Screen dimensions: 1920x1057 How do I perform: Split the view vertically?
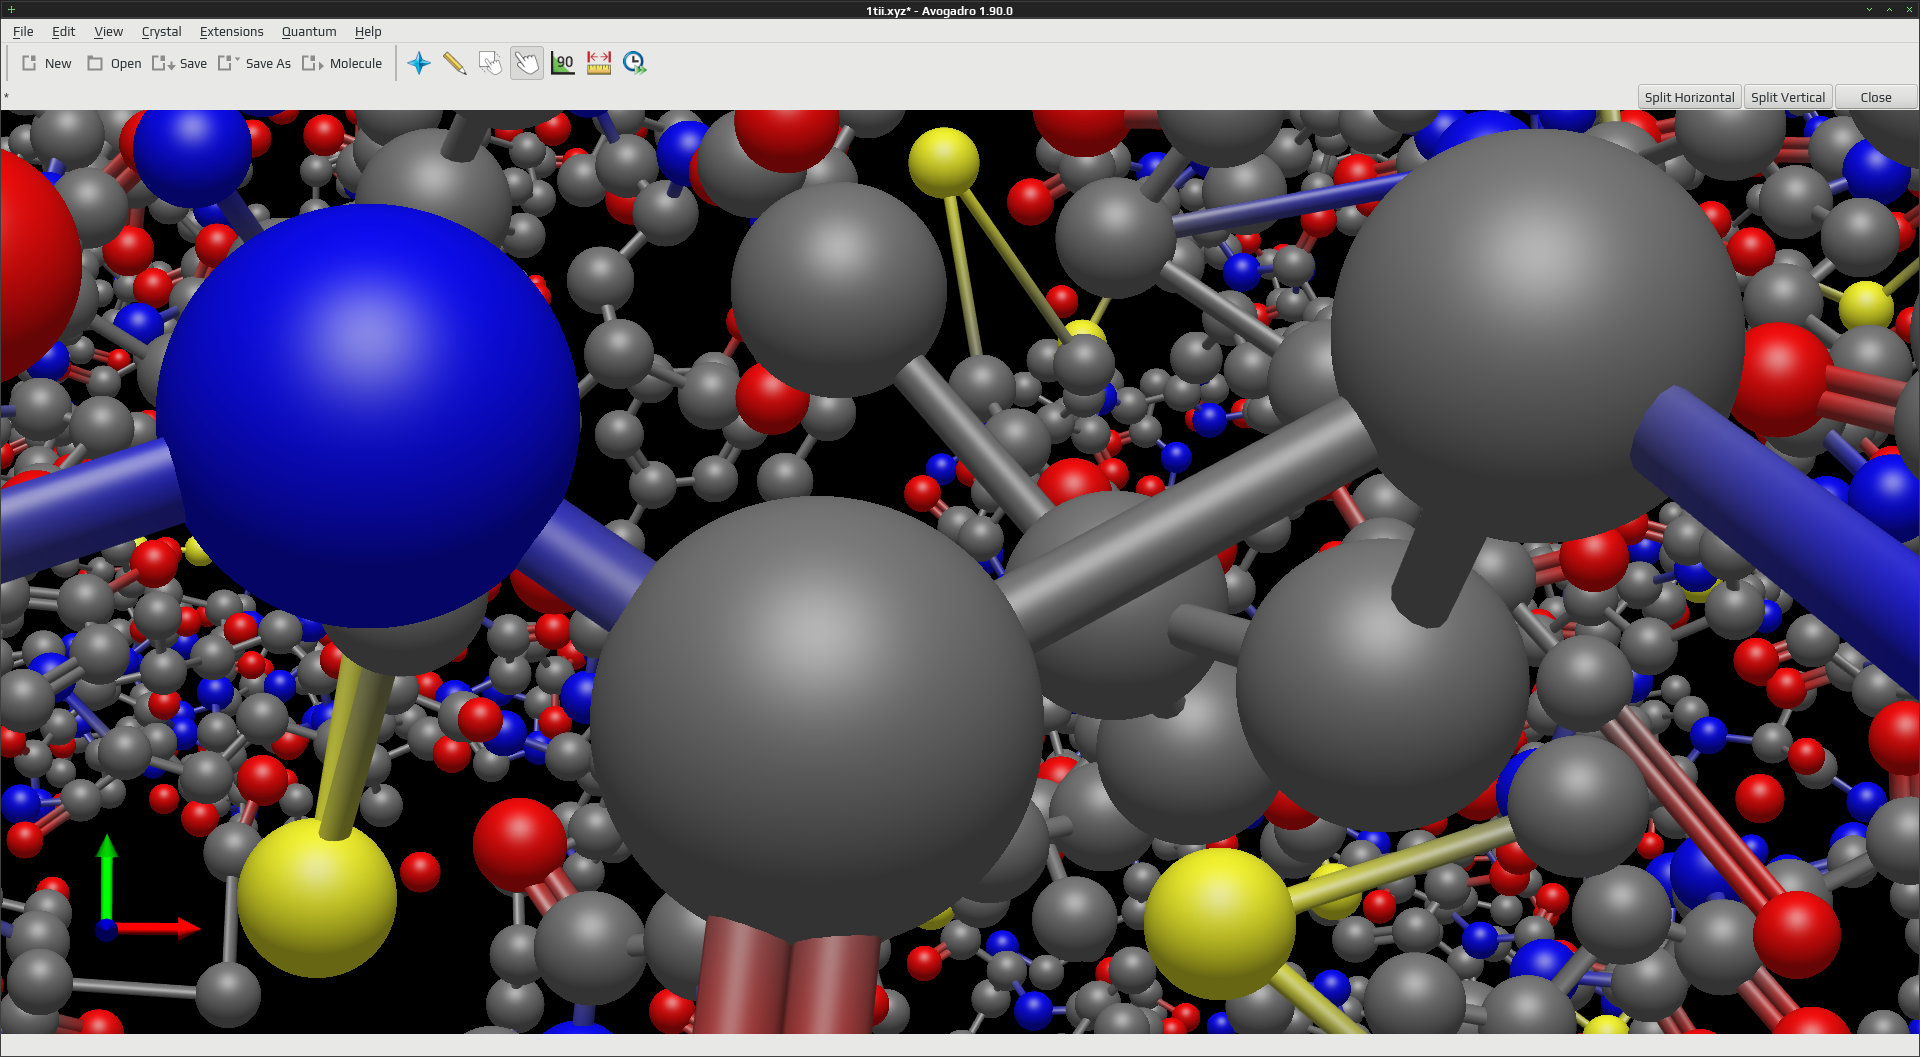pos(1788,97)
